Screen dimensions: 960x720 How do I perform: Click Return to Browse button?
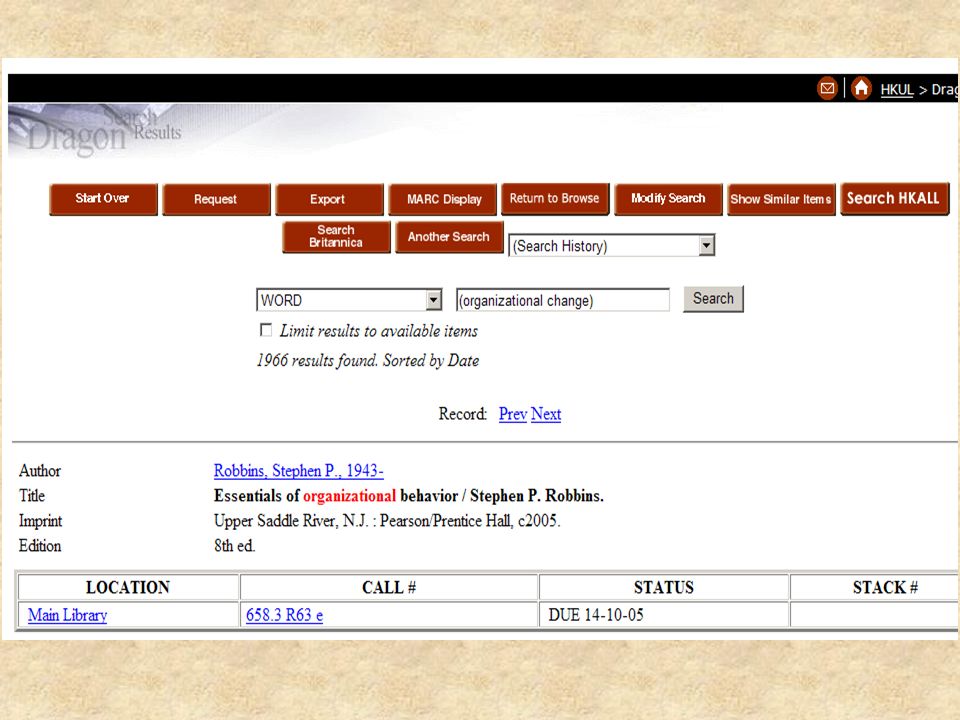(555, 198)
